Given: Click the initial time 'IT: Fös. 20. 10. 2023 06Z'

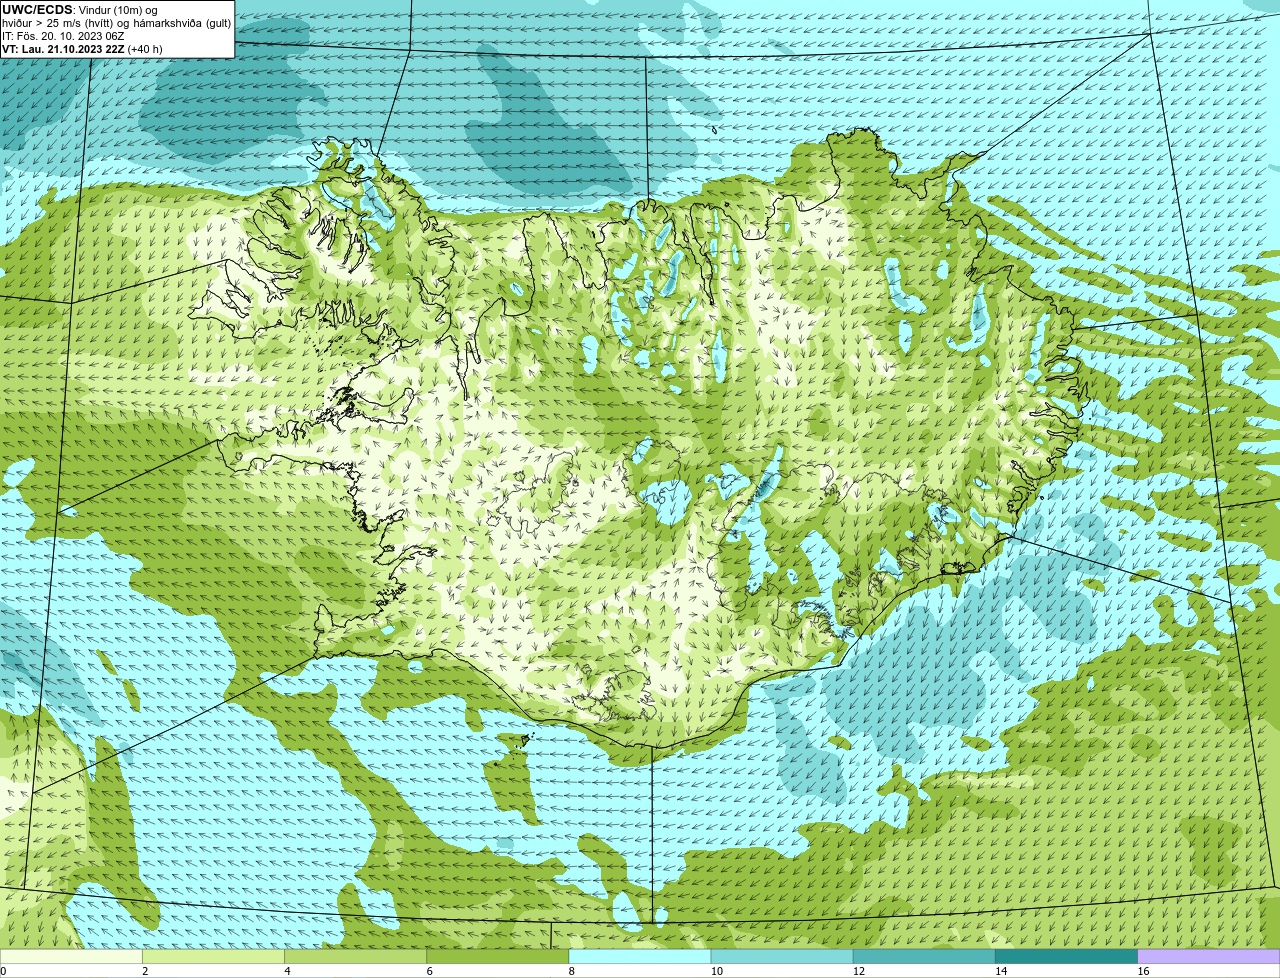Looking at the screenshot, I should (63, 36).
